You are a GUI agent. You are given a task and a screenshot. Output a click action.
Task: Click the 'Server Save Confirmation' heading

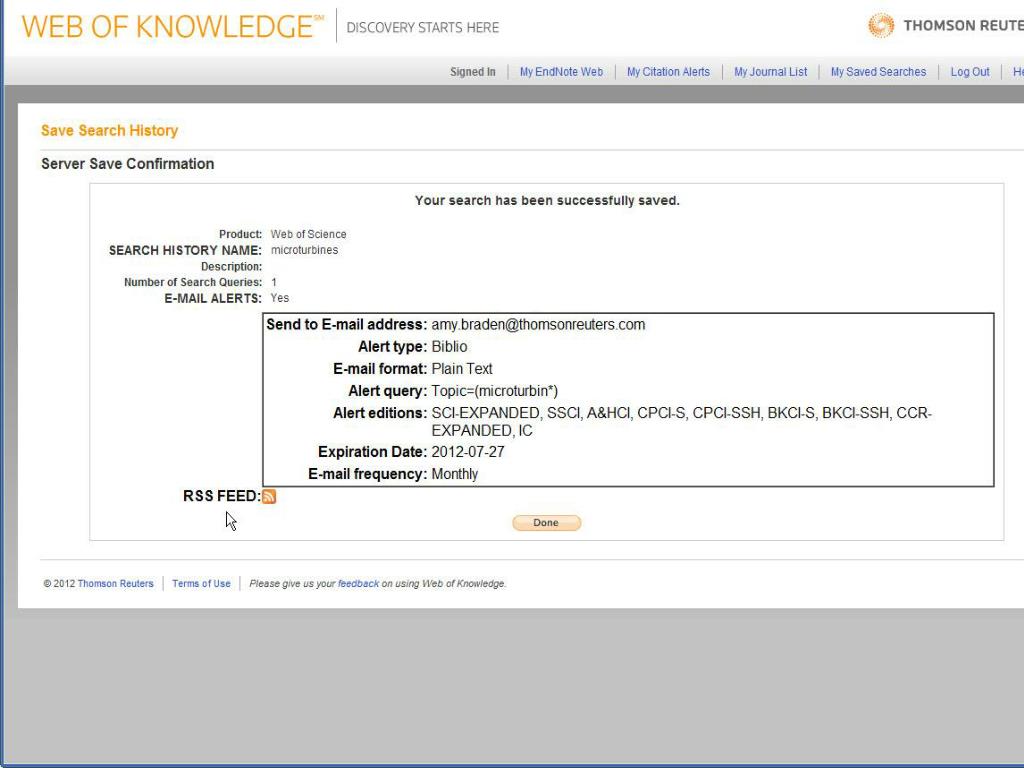tap(127, 164)
